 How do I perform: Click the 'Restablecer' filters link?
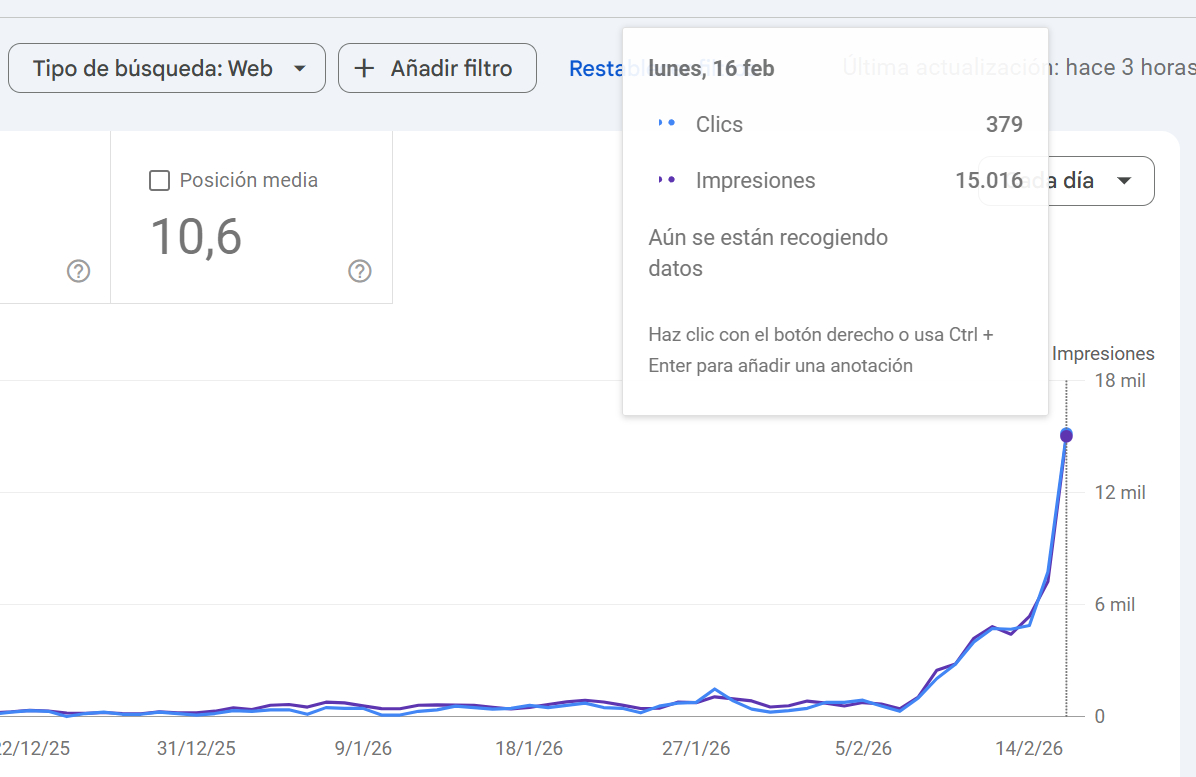point(594,69)
